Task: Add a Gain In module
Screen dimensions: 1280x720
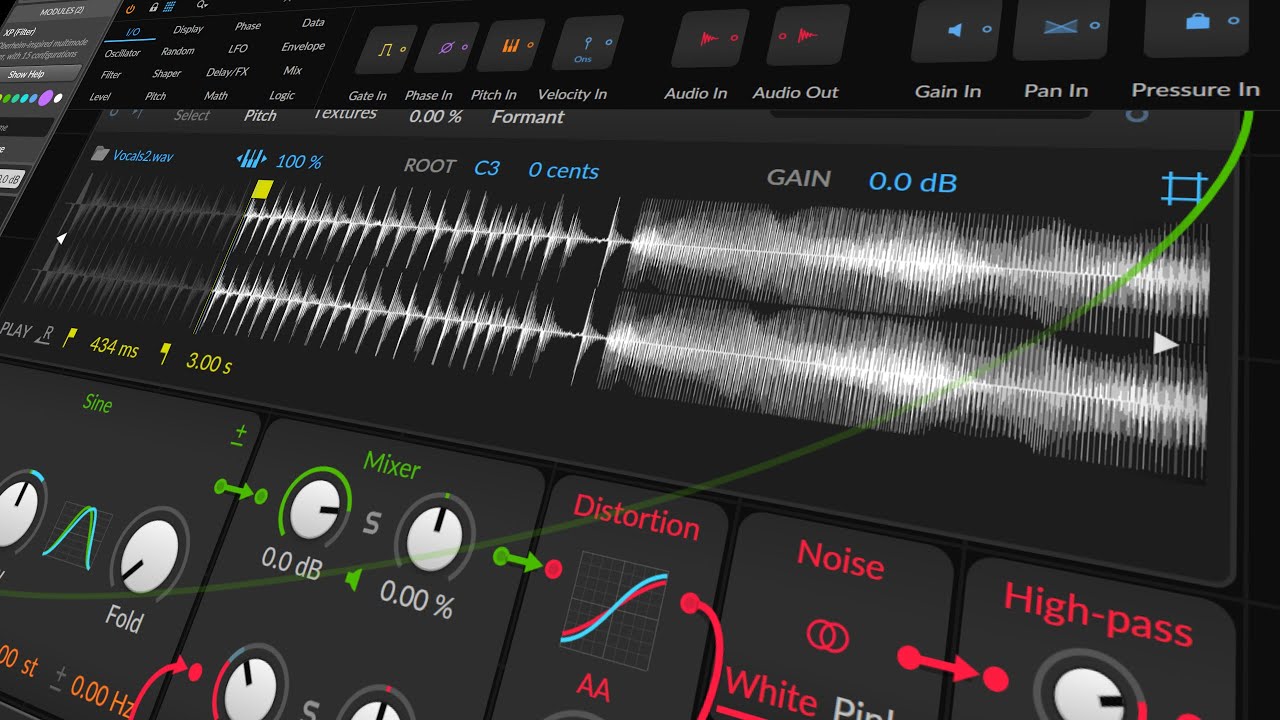Action: click(x=957, y=29)
